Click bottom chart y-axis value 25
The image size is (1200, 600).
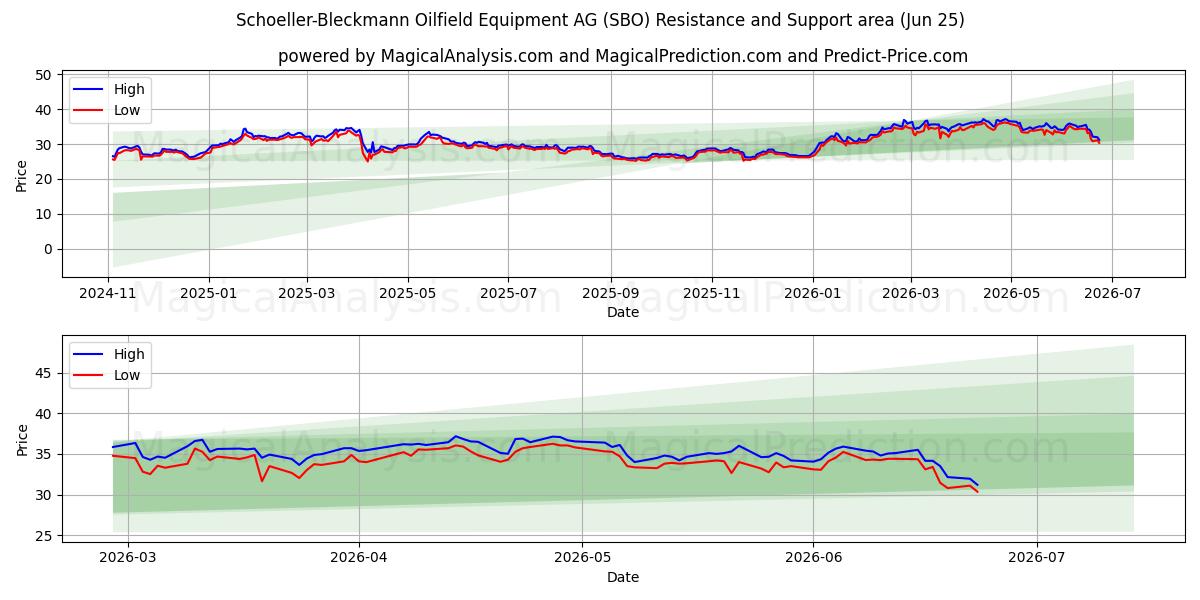[46, 537]
